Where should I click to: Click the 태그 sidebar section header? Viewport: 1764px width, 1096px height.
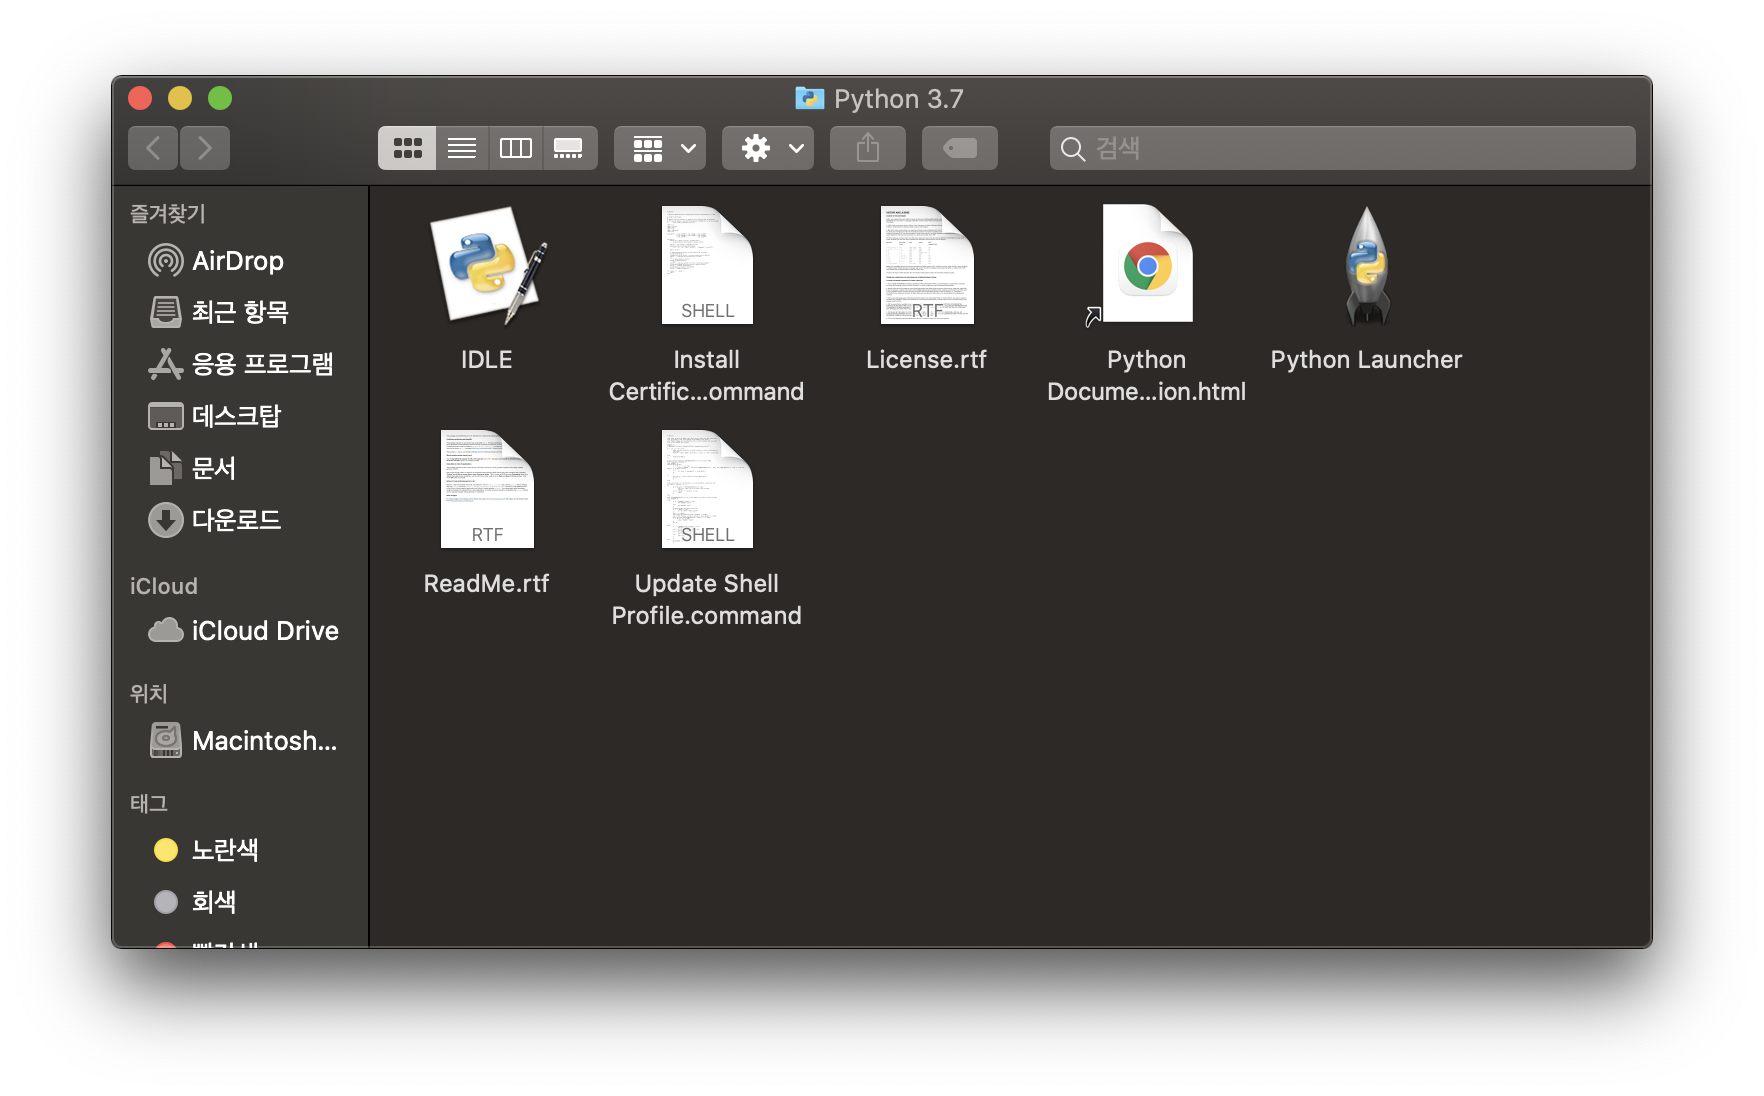[149, 803]
